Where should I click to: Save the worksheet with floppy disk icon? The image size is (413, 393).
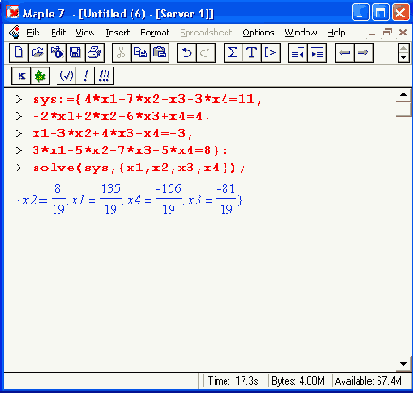(x=76, y=53)
